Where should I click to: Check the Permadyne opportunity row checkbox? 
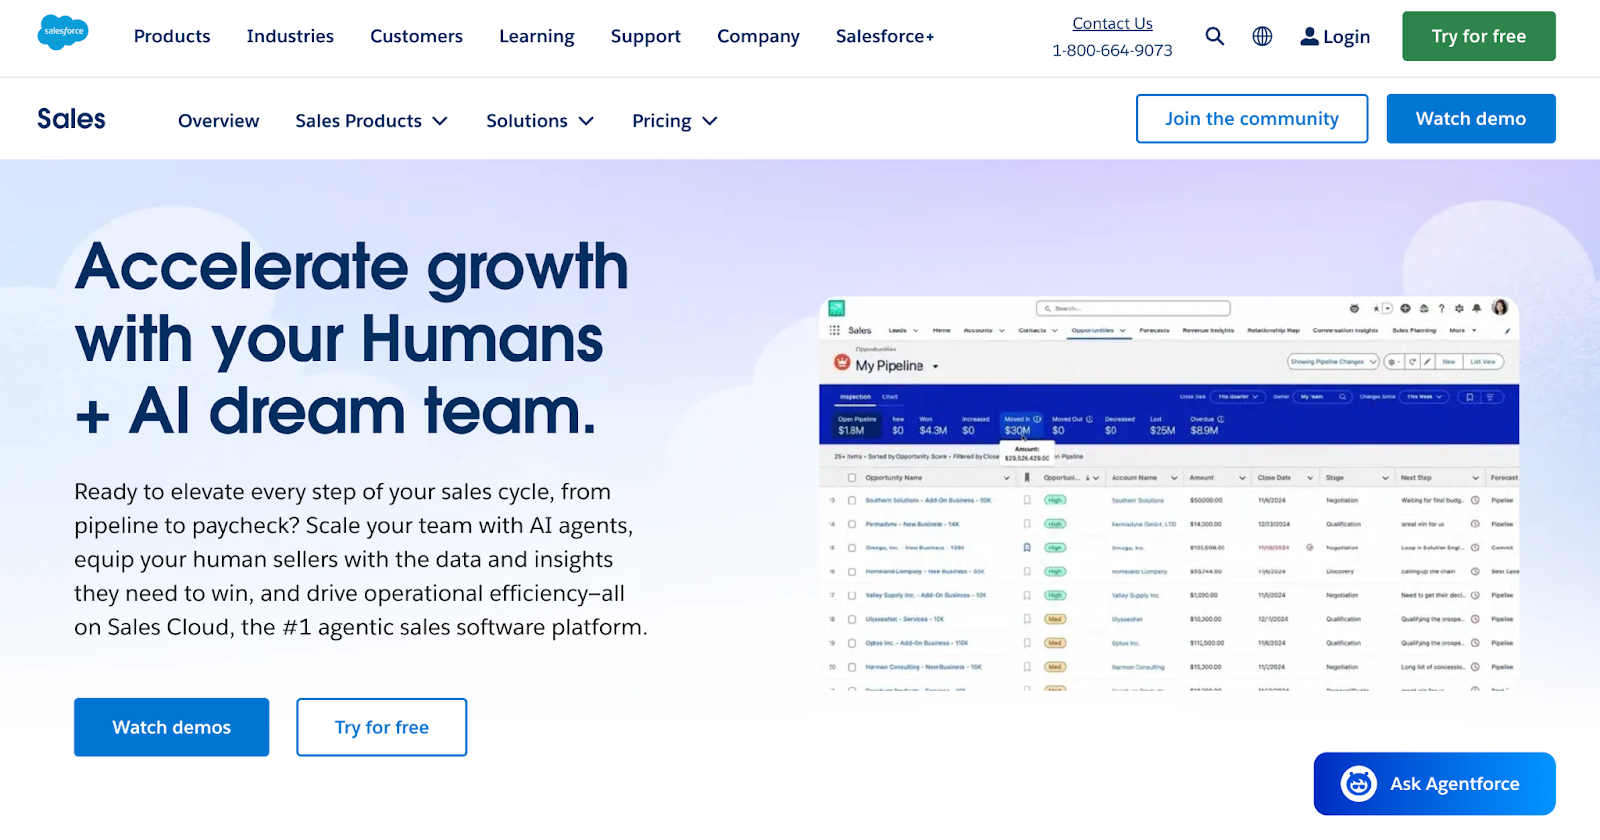(x=852, y=524)
